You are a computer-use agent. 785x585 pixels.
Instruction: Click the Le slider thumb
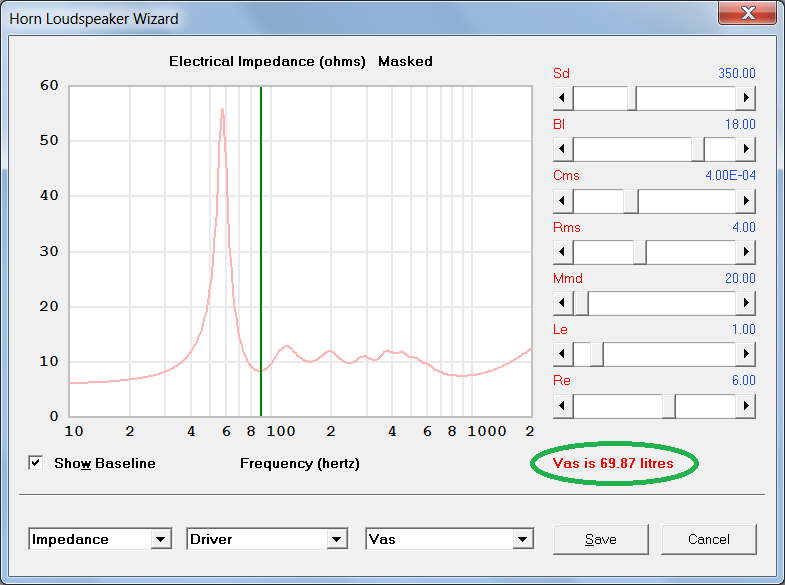[x=597, y=354]
